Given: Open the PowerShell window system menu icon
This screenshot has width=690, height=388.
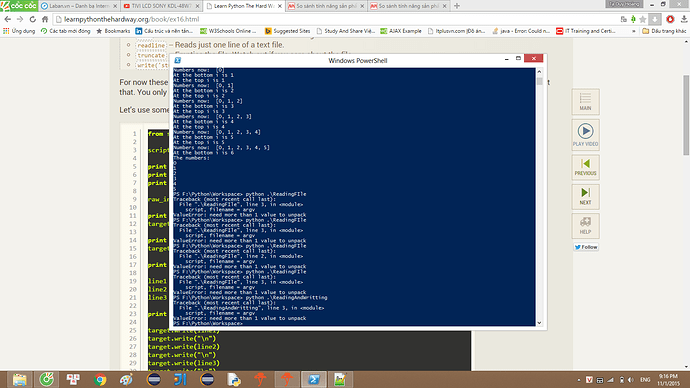Looking at the screenshot, I should (x=178, y=60).
